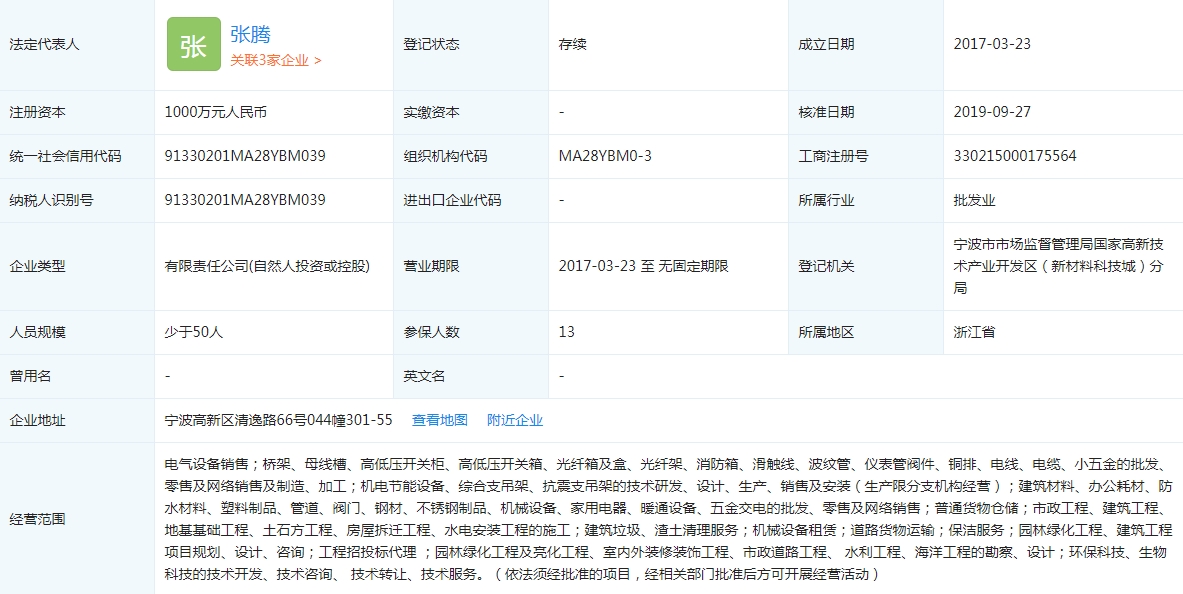Select the staff size value 少于50人
The width and height of the screenshot is (1183, 594).
(x=194, y=332)
